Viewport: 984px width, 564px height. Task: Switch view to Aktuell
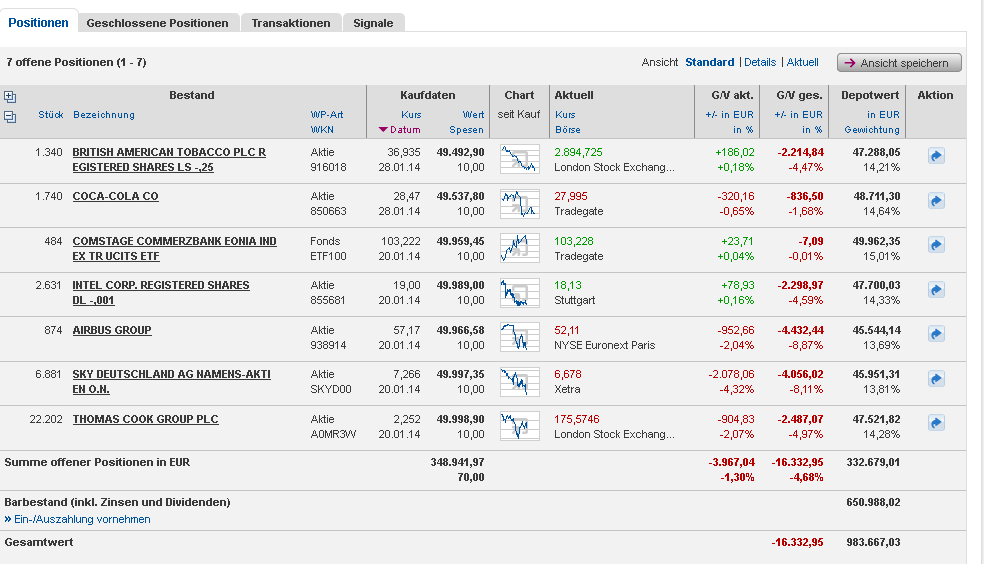(x=802, y=62)
